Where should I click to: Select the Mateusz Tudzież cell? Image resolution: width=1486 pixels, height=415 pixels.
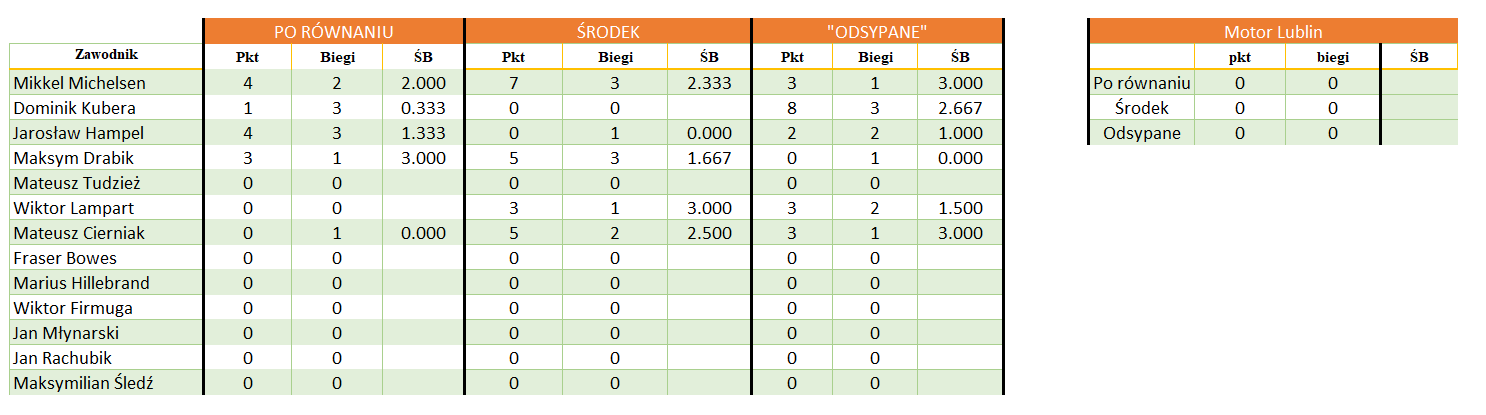point(106,183)
